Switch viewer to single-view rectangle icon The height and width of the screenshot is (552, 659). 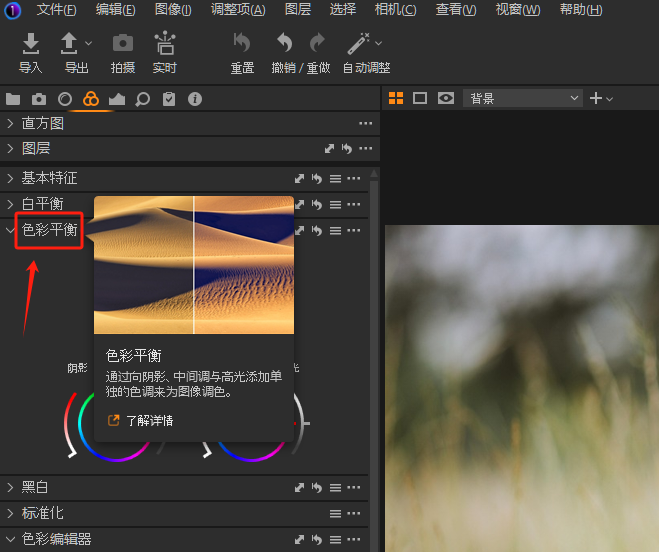(420, 98)
